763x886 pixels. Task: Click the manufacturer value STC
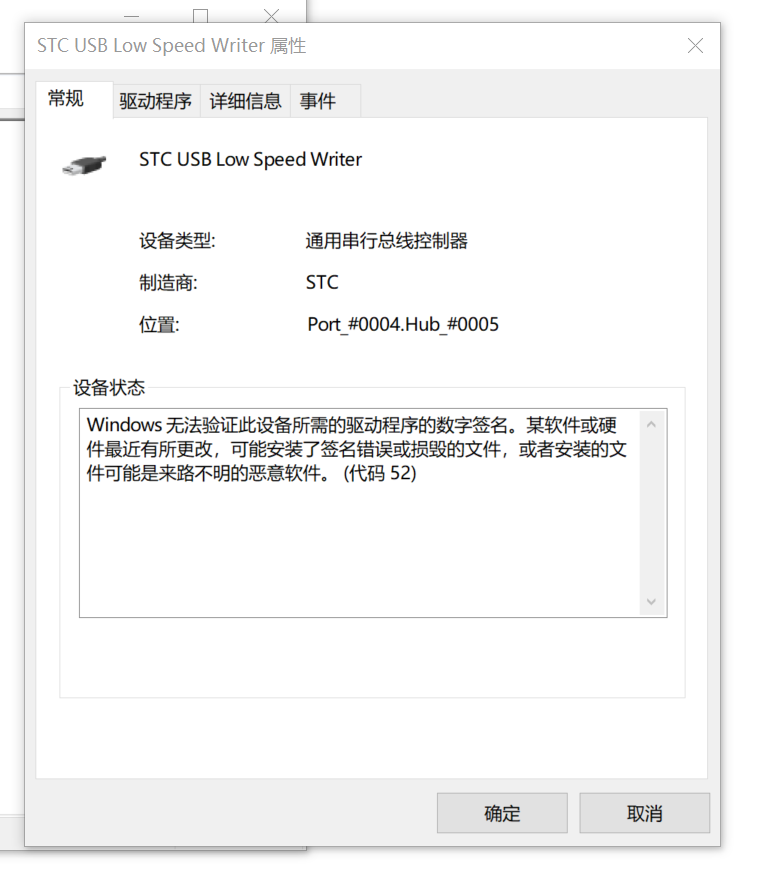click(x=322, y=282)
